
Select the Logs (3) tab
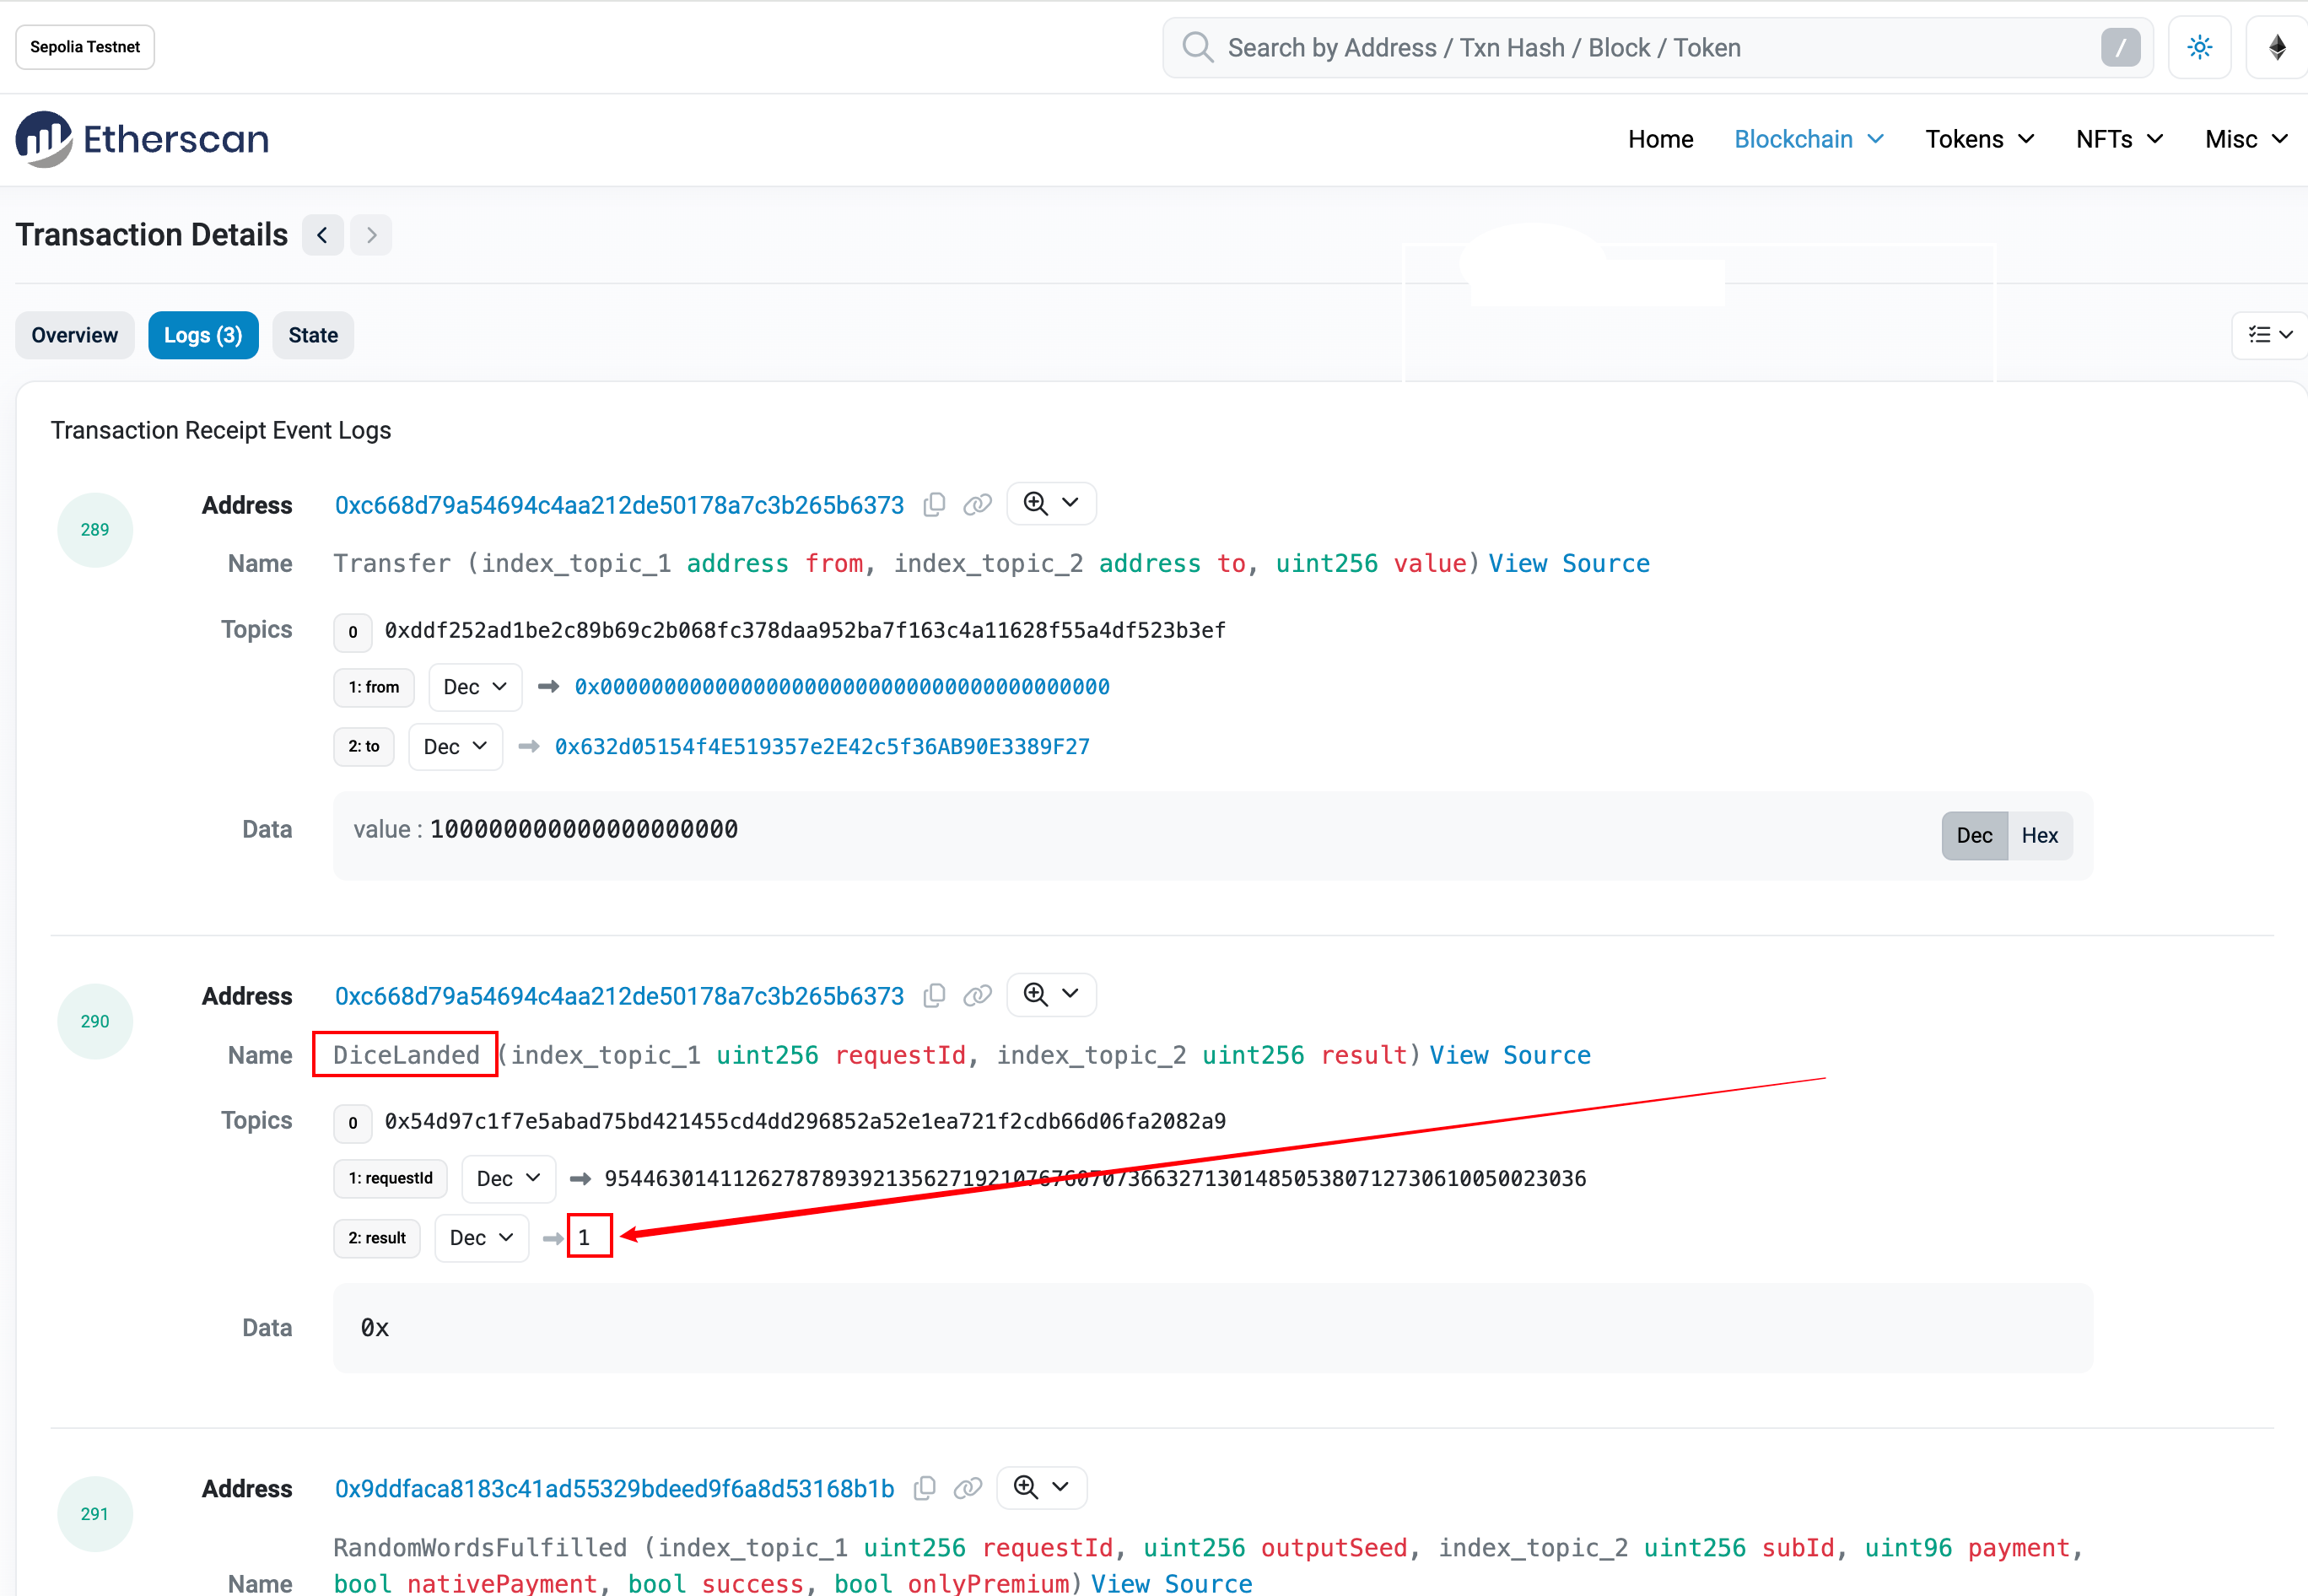pyautogui.click(x=203, y=335)
